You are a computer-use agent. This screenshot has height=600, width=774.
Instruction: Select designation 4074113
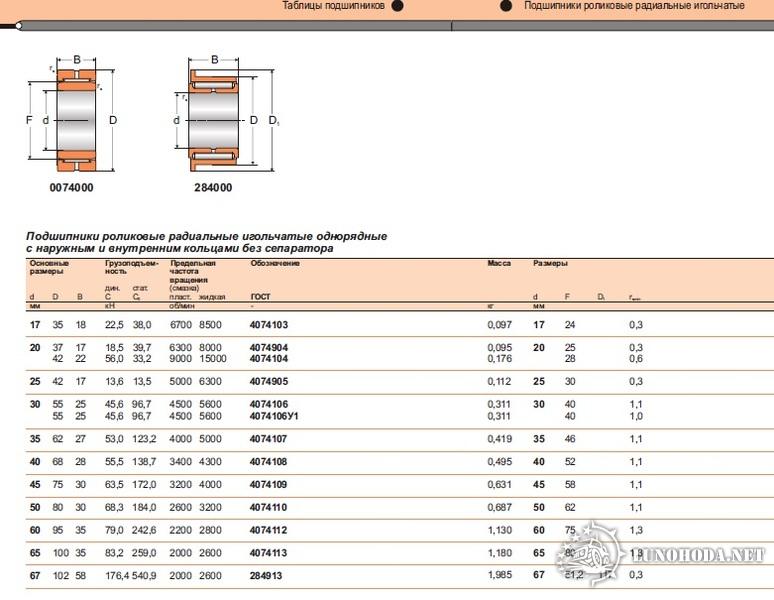[x=269, y=553]
